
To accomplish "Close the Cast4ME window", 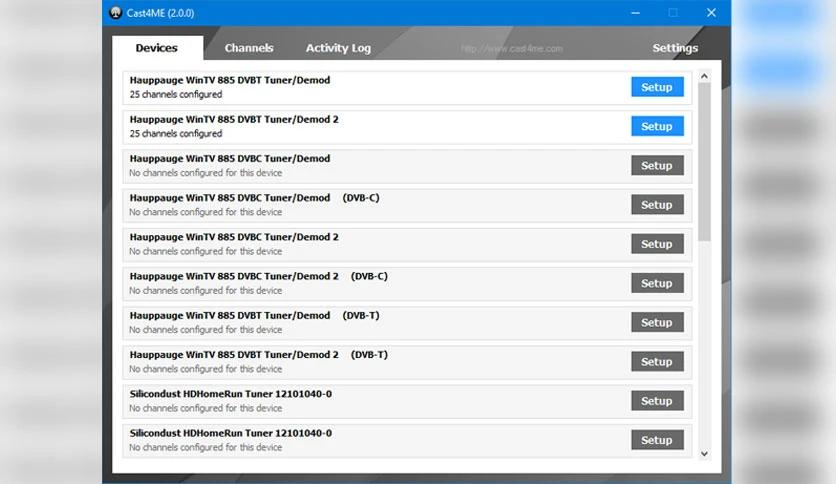I will (x=711, y=13).
